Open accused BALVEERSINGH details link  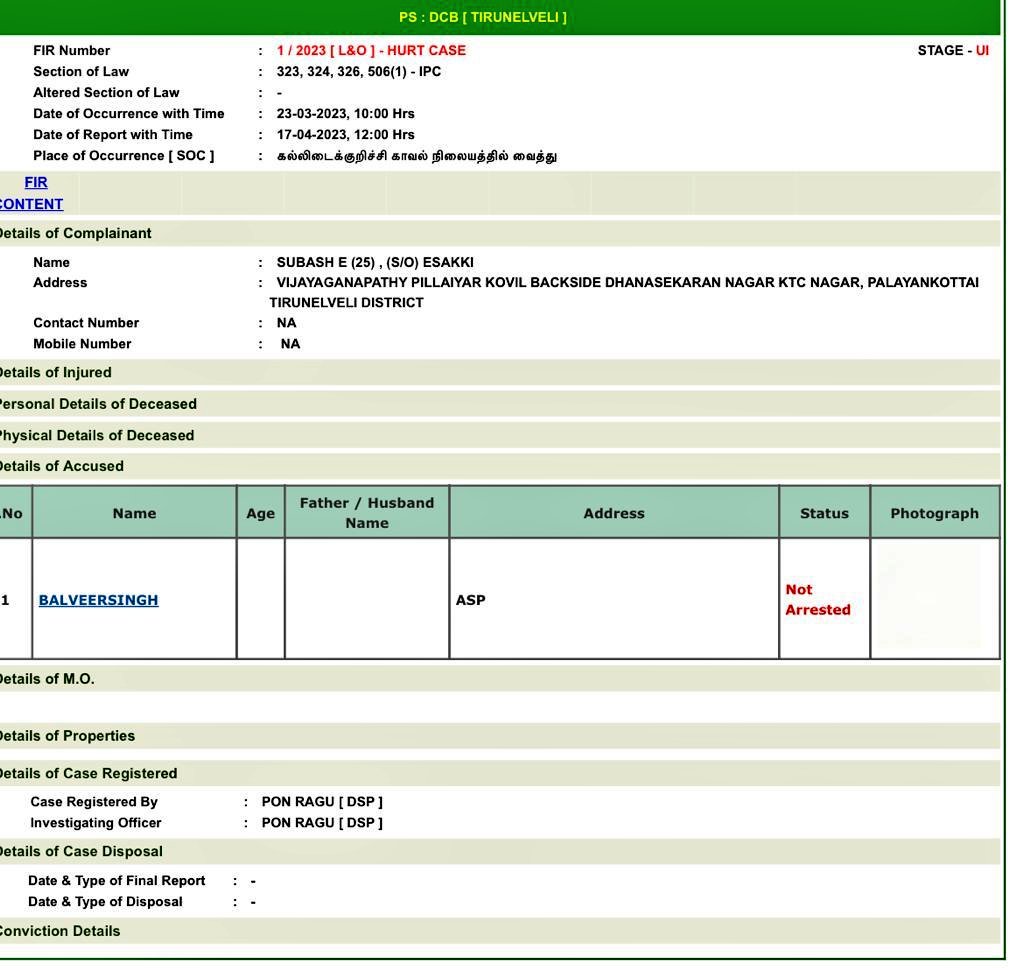pos(98,600)
